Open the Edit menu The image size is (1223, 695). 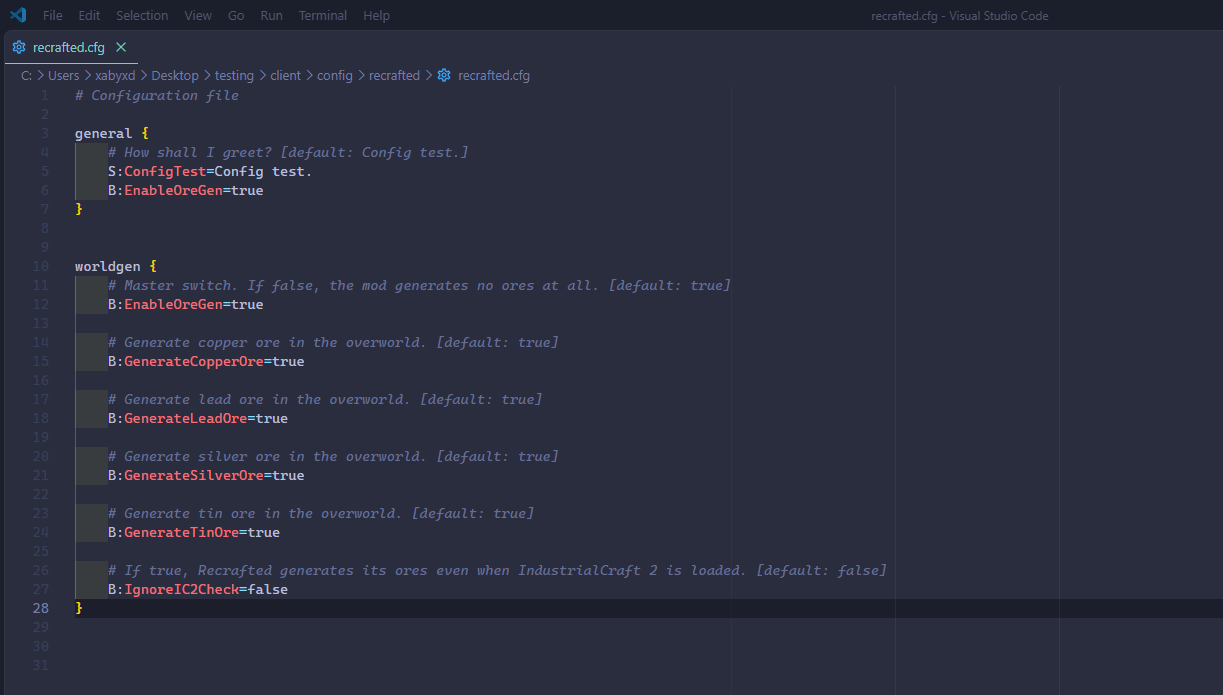click(89, 15)
